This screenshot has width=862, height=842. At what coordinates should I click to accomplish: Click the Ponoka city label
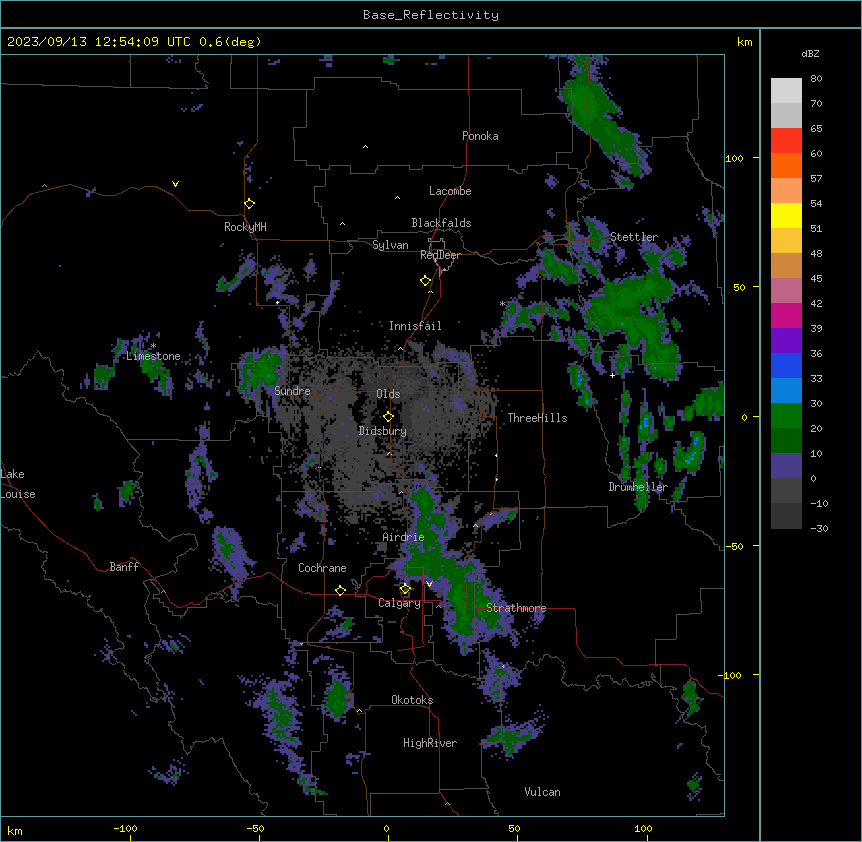(480, 136)
